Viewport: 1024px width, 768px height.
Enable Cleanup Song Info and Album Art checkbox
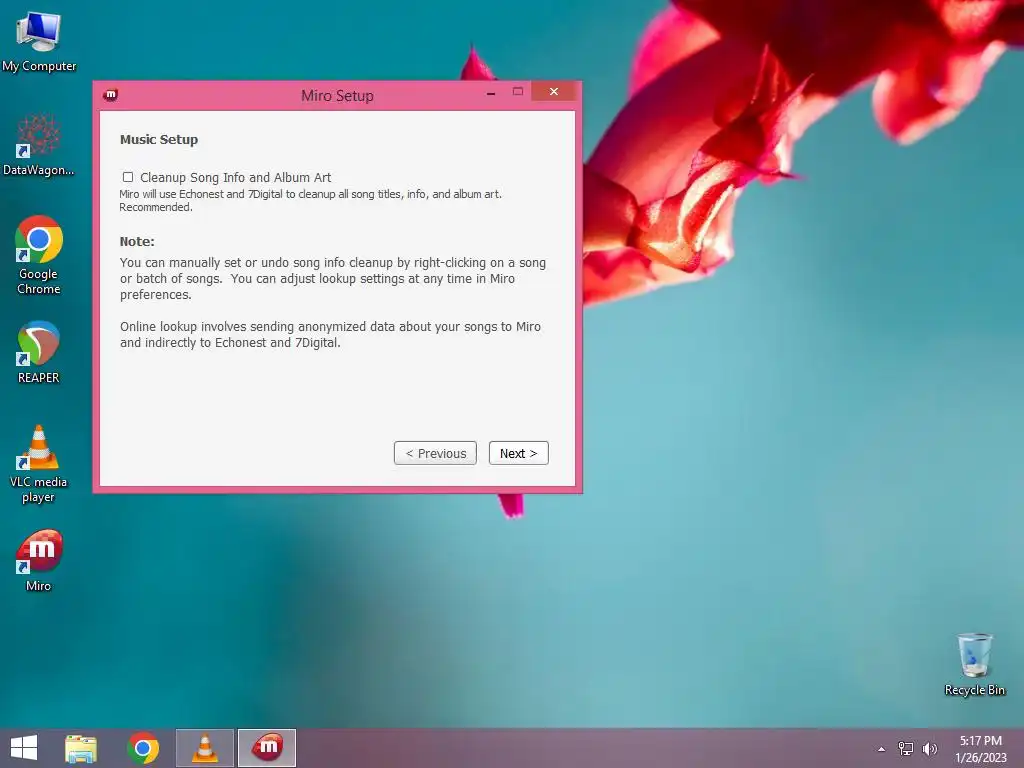(x=128, y=177)
